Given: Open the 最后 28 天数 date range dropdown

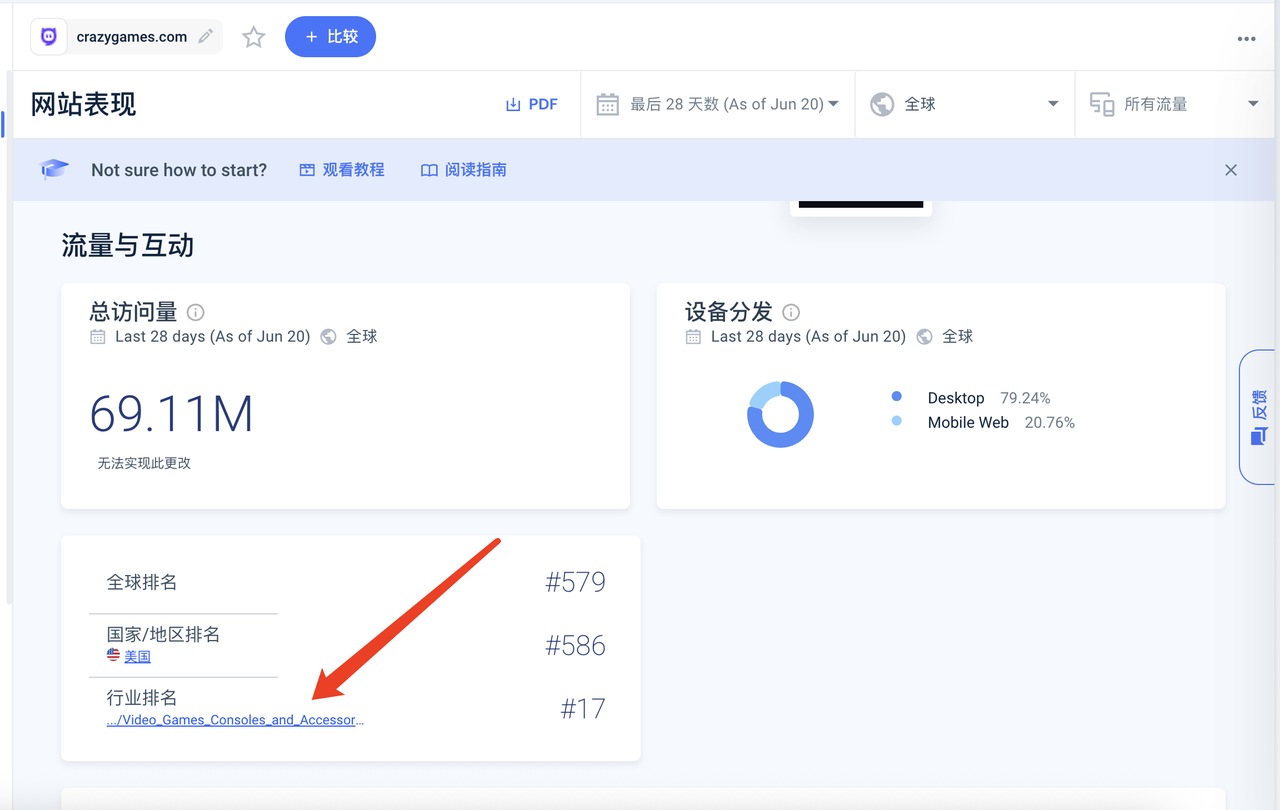Looking at the screenshot, I should [x=718, y=104].
